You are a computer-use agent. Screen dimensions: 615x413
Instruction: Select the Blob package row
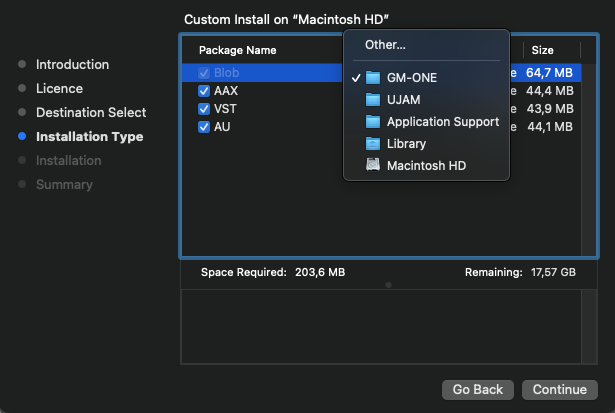[381, 73]
